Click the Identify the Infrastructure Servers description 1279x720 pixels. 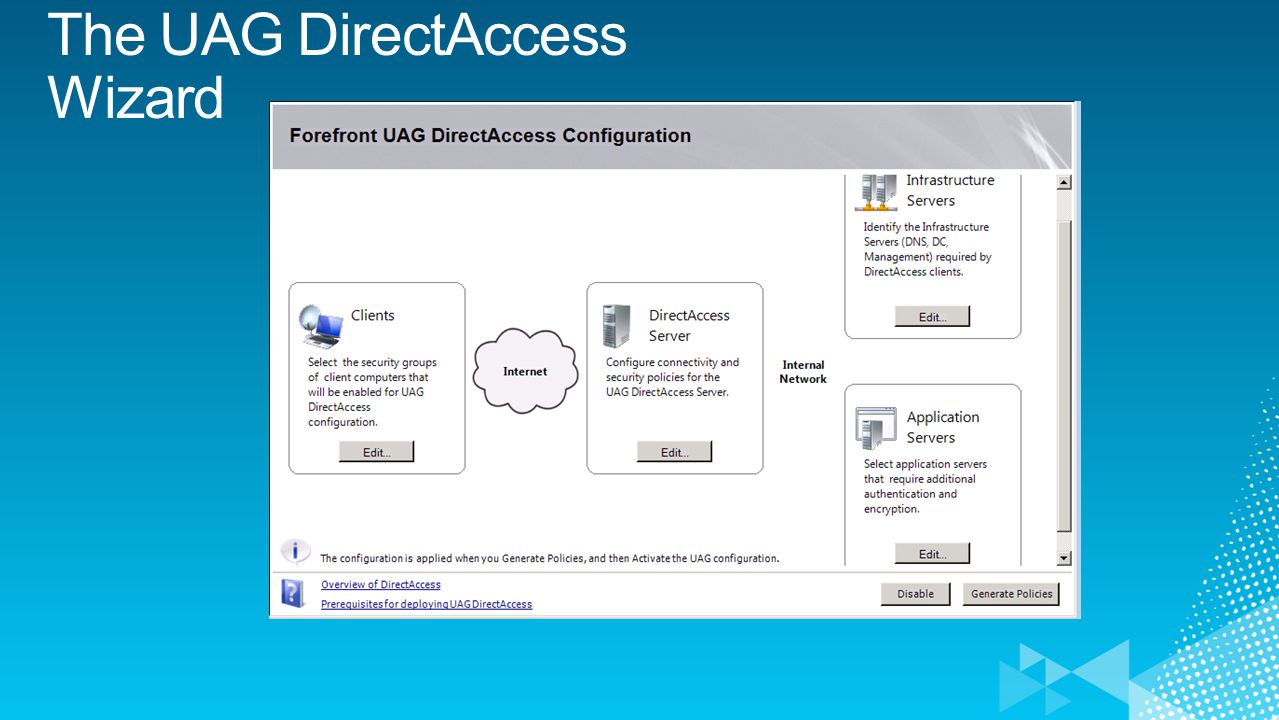coord(927,249)
